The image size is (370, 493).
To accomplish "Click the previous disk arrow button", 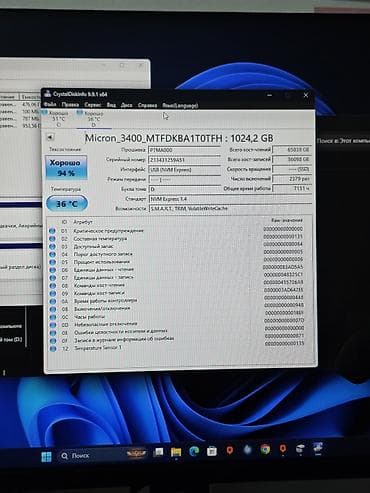I will click(x=50, y=137).
